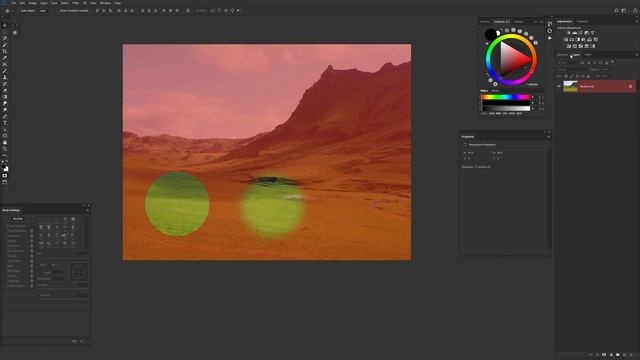Add a Hue/Saturation adjustment

(566, 40)
